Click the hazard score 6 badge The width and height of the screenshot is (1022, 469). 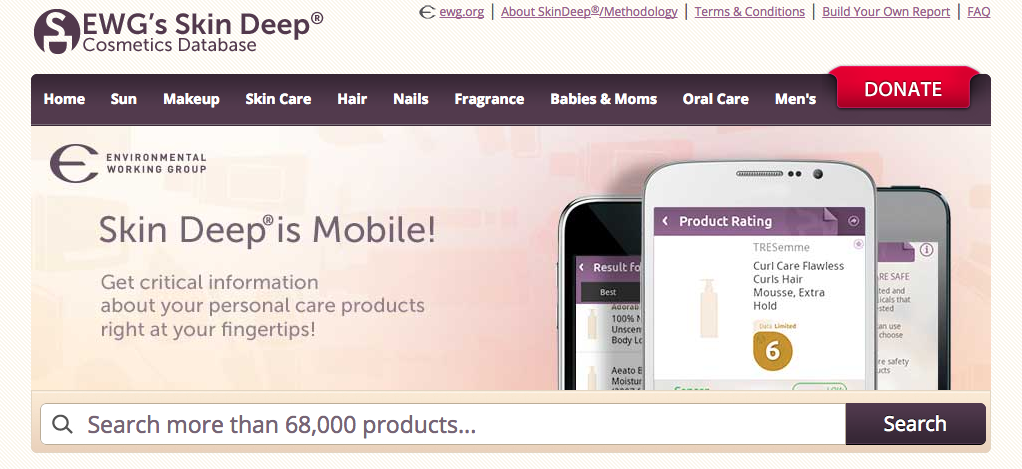pos(772,350)
